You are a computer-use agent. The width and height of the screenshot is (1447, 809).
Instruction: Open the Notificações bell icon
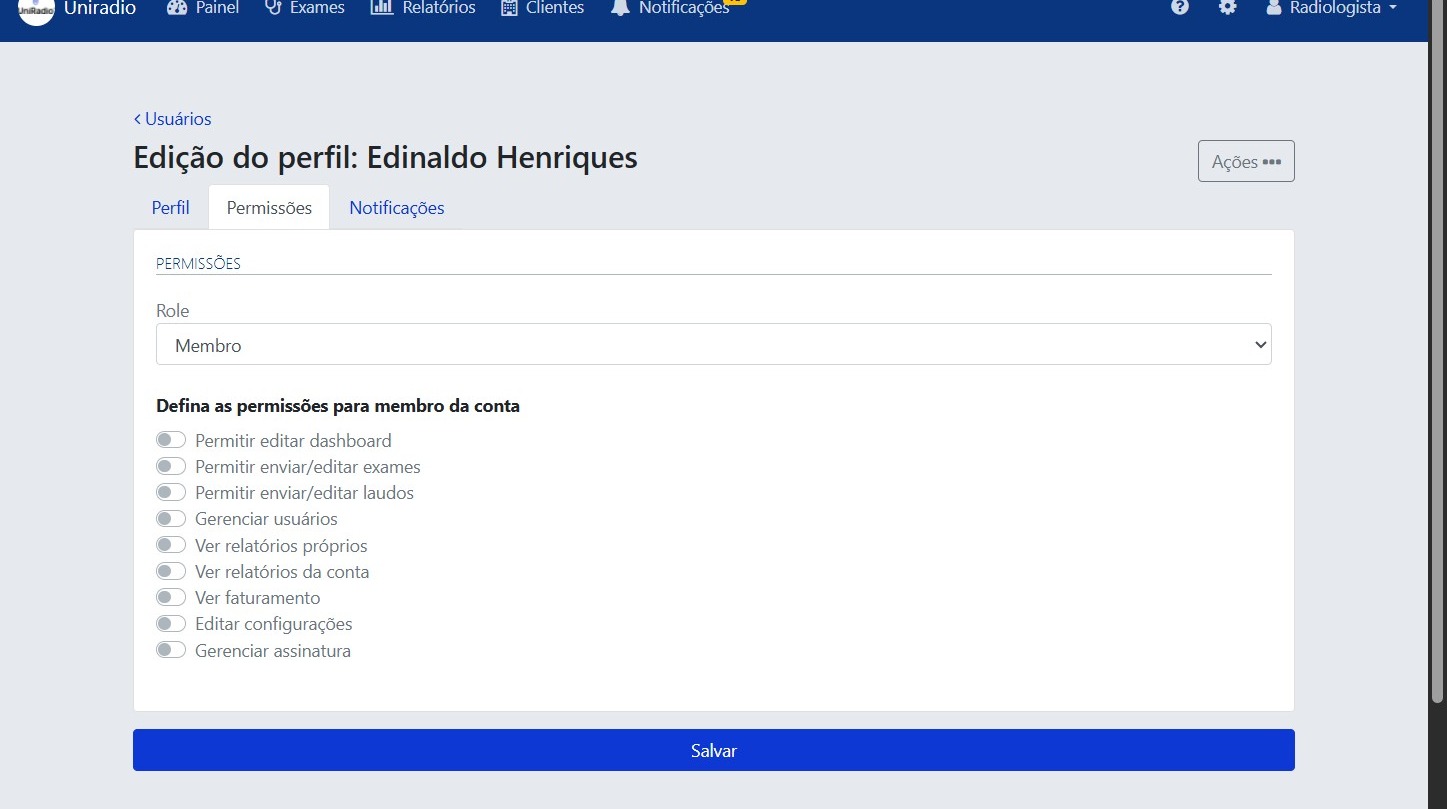click(620, 8)
